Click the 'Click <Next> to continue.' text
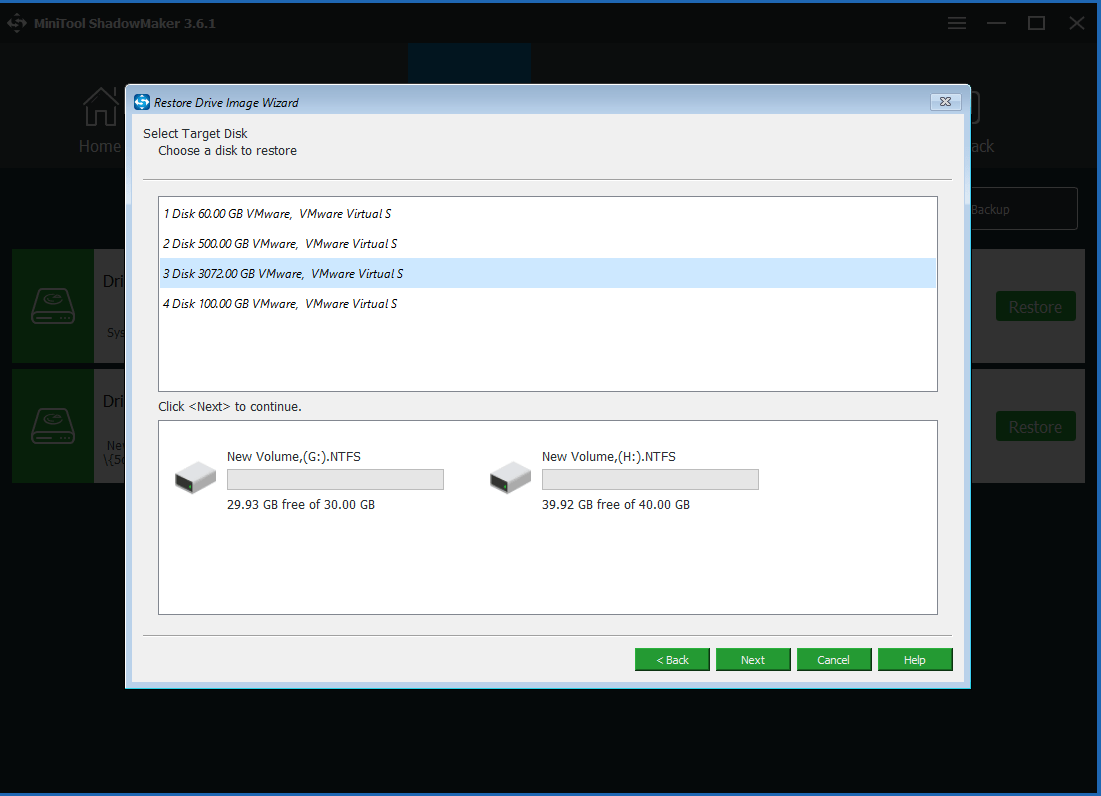 point(230,406)
